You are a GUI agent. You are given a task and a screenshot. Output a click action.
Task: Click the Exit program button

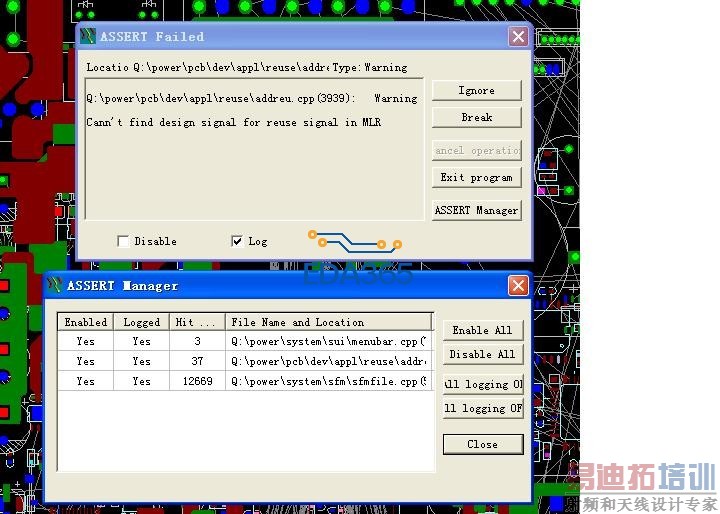coord(477,177)
